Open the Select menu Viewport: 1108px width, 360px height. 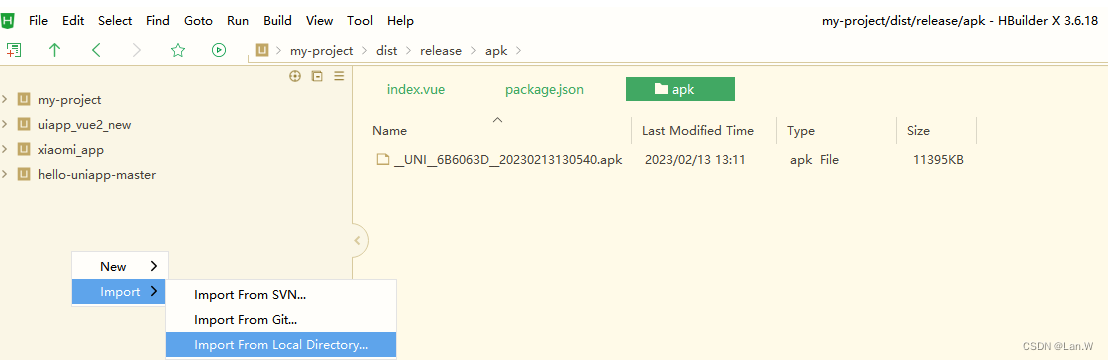click(115, 21)
